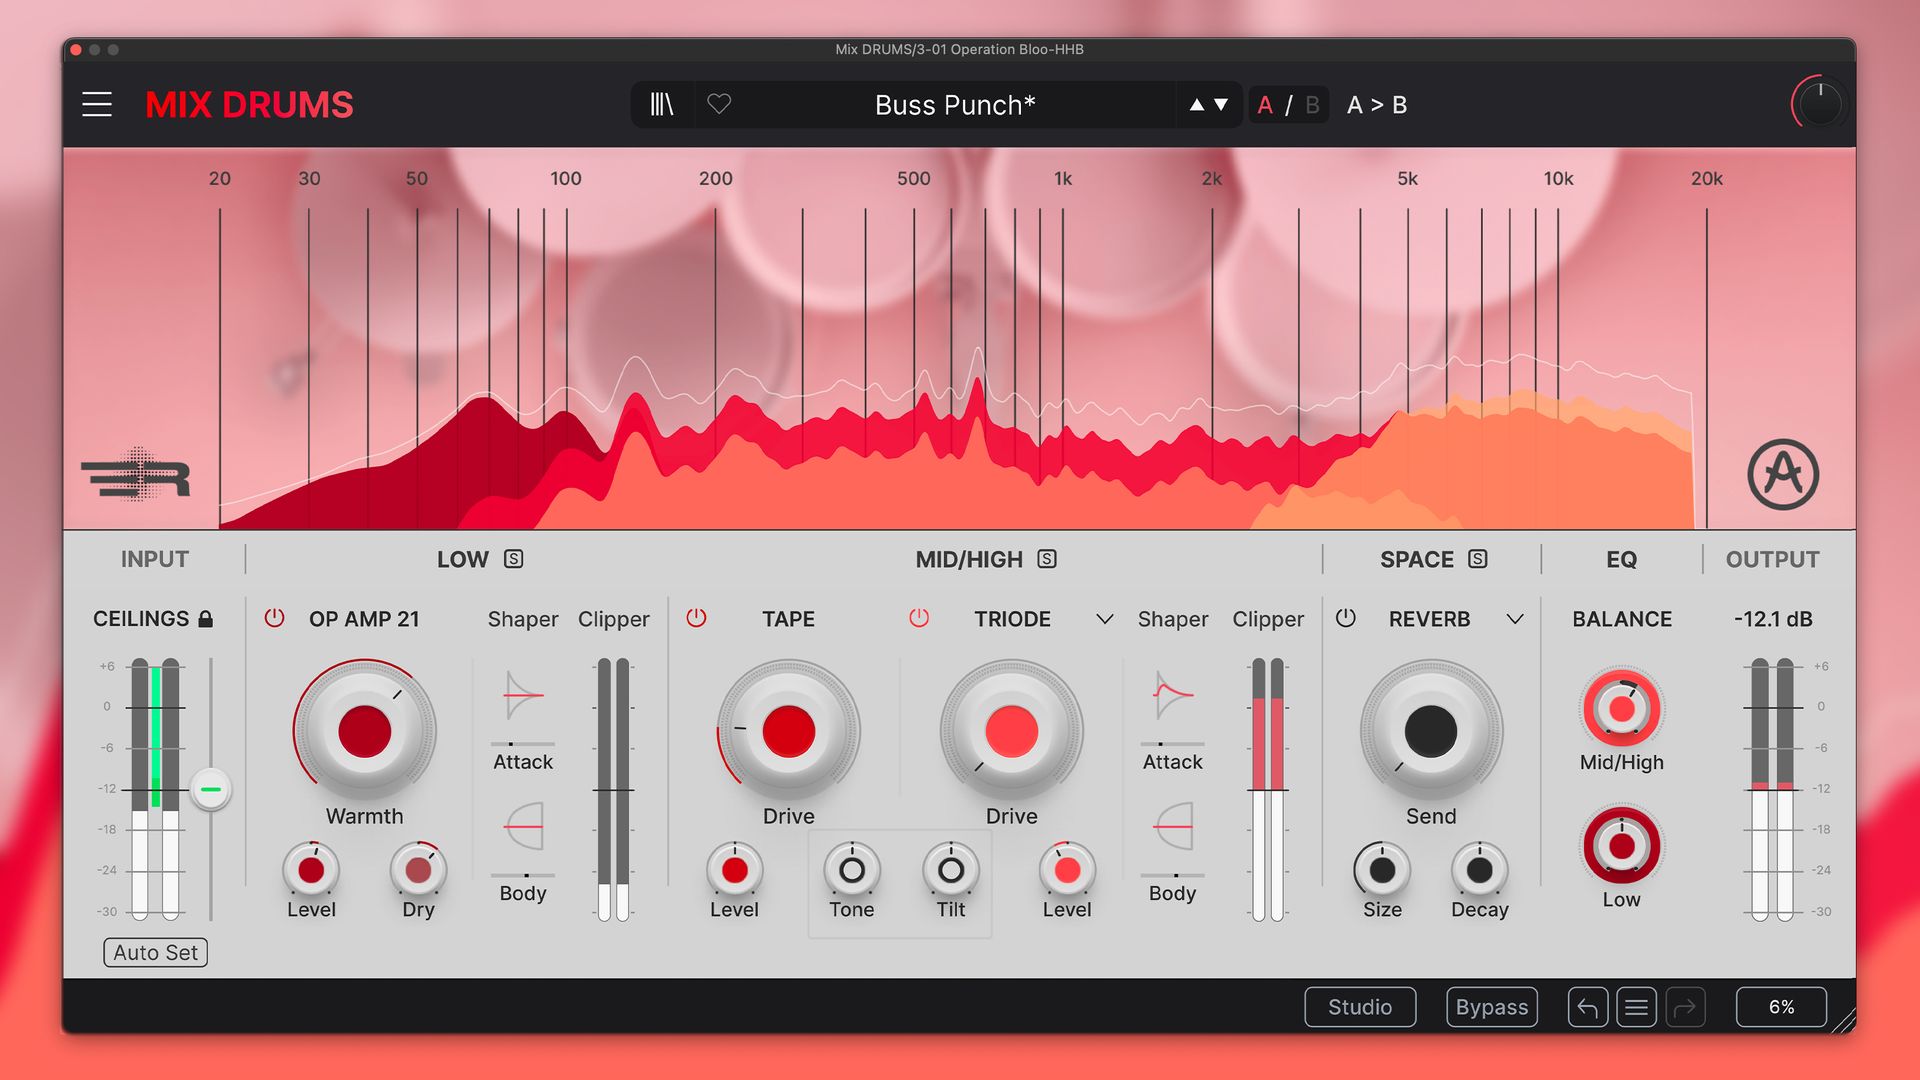Click Auto Set for input ceilings

pyautogui.click(x=155, y=952)
